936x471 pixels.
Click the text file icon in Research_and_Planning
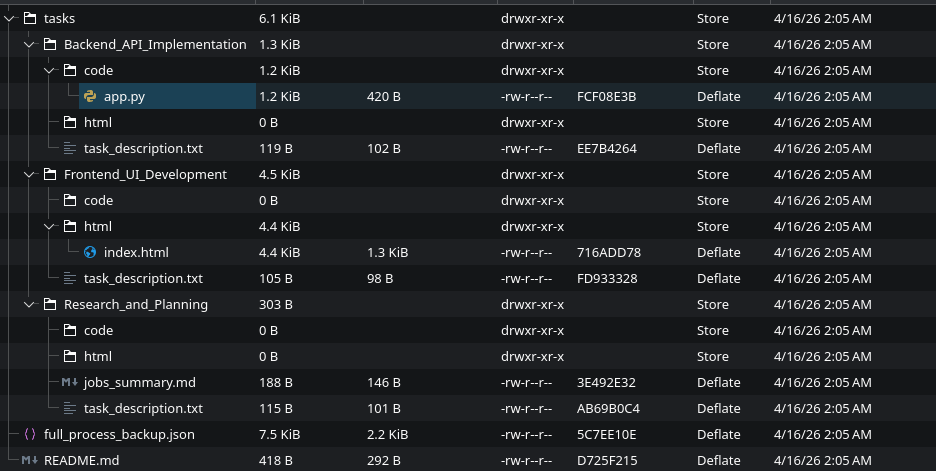70,409
